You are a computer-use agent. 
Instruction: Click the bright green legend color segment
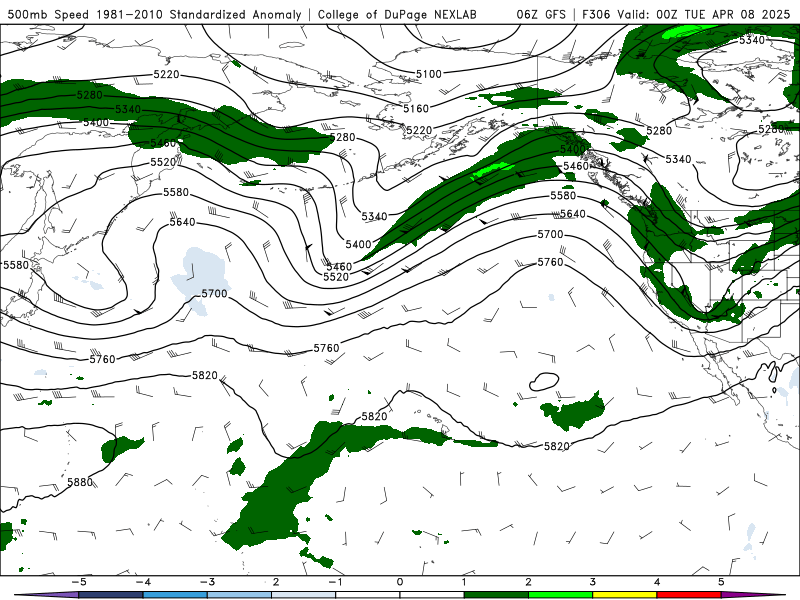(560, 595)
